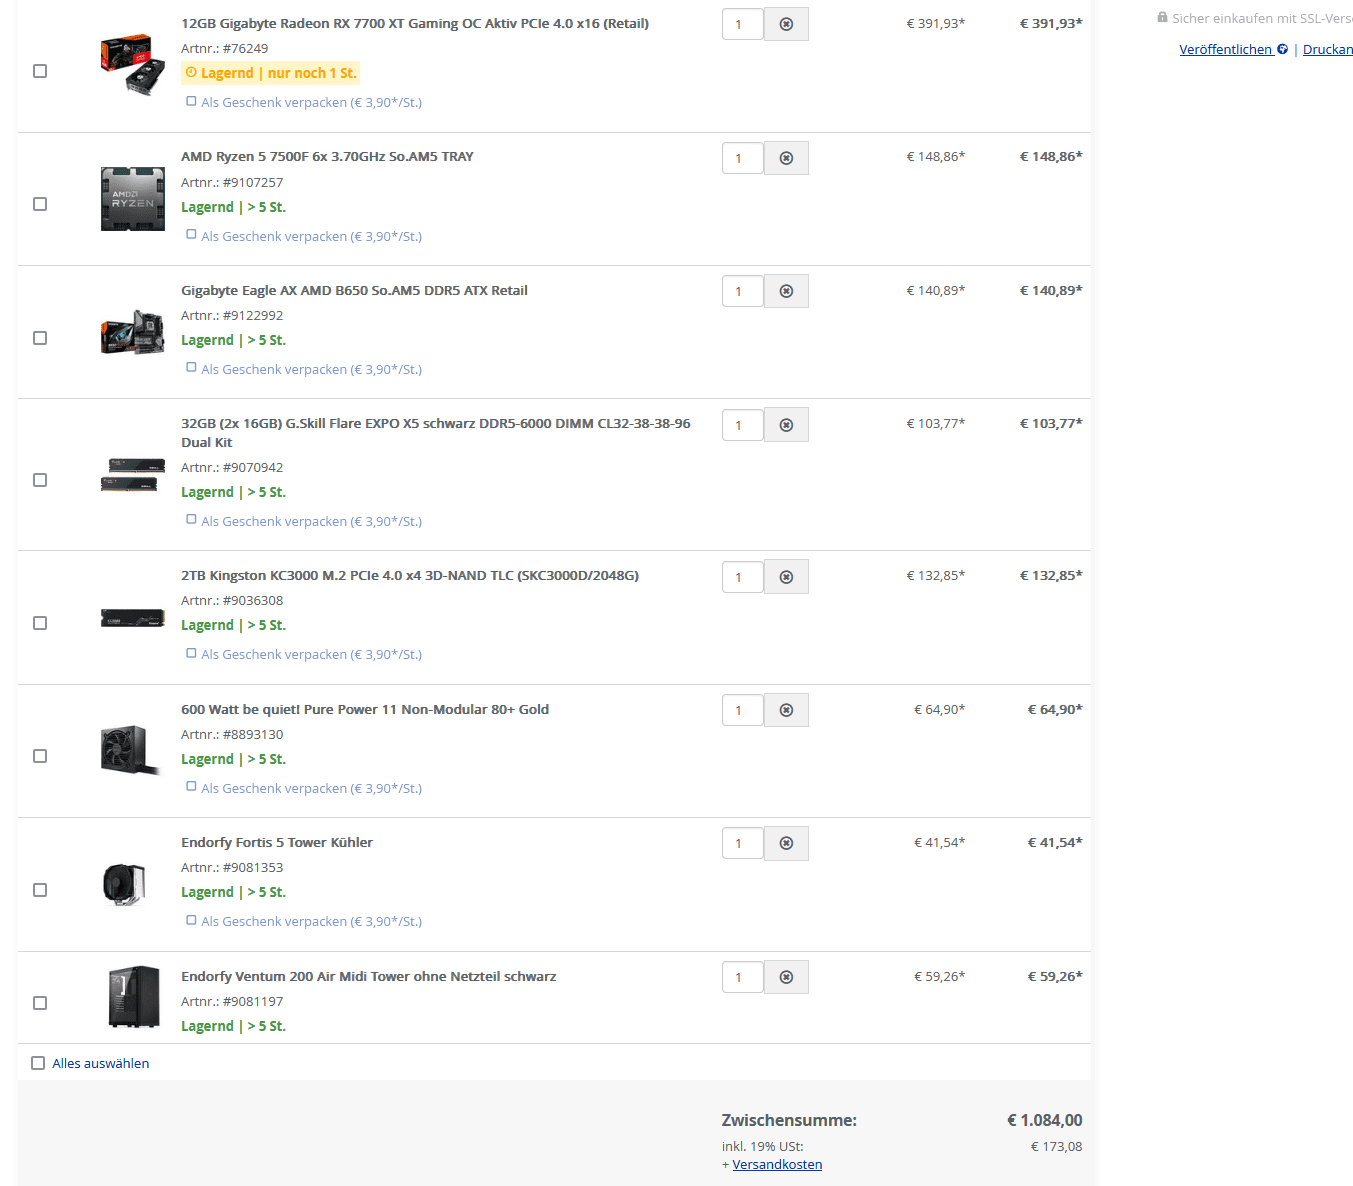Click the Endorfy Fortis cooler thumbnail
This screenshot has width=1353, height=1186.
click(x=125, y=884)
